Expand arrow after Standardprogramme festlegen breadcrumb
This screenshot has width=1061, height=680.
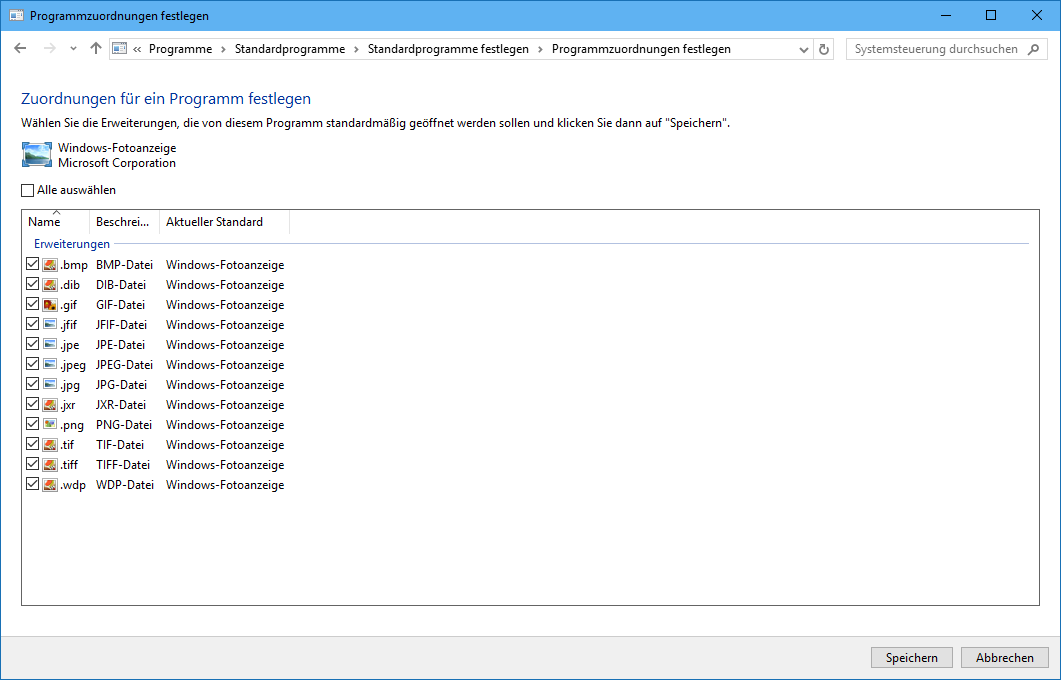(541, 49)
